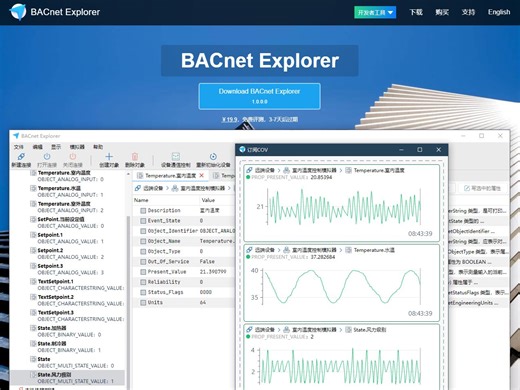This screenshot has width=520, height=390.
Task: Tick the checkbox for Reliability
Action: click(x=143, y=282)
